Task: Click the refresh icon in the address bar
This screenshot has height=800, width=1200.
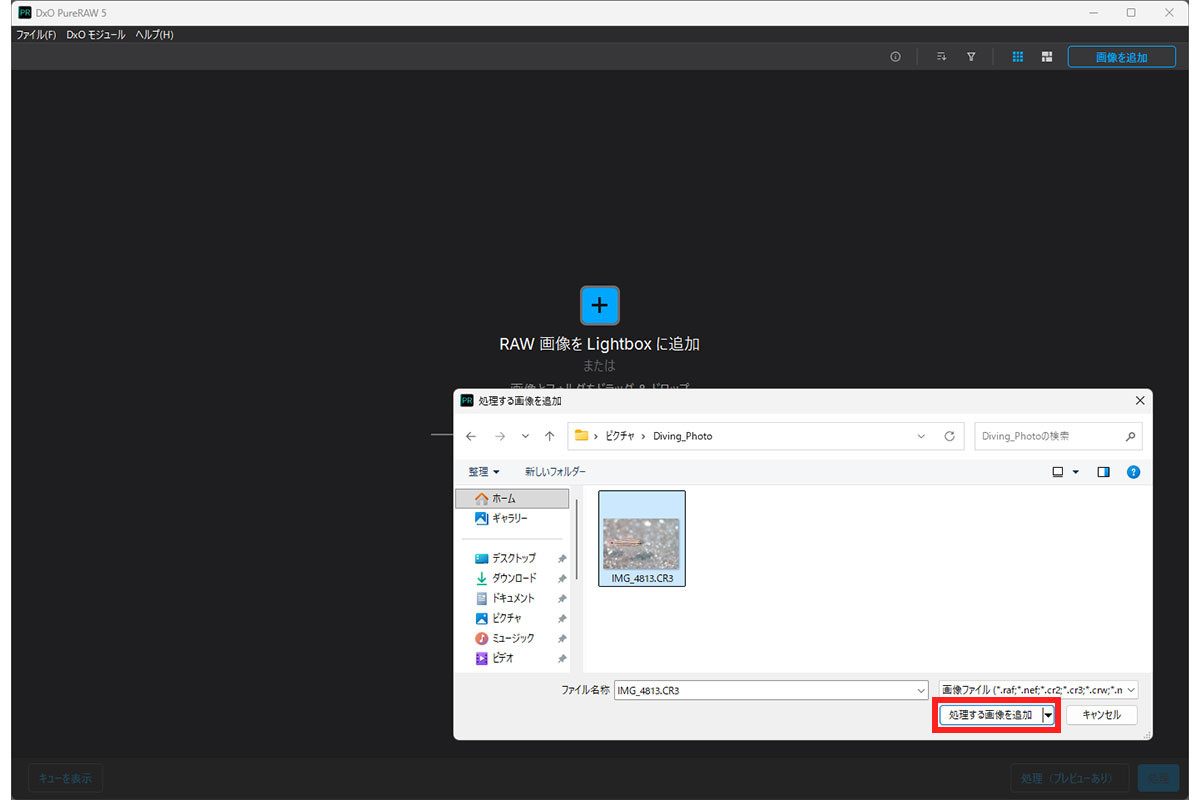Action: (x=949, y=436)
